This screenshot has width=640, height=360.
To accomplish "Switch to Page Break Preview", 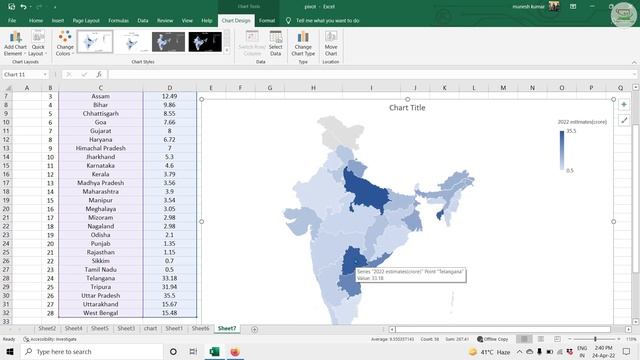I will click(x=557, y=339).
